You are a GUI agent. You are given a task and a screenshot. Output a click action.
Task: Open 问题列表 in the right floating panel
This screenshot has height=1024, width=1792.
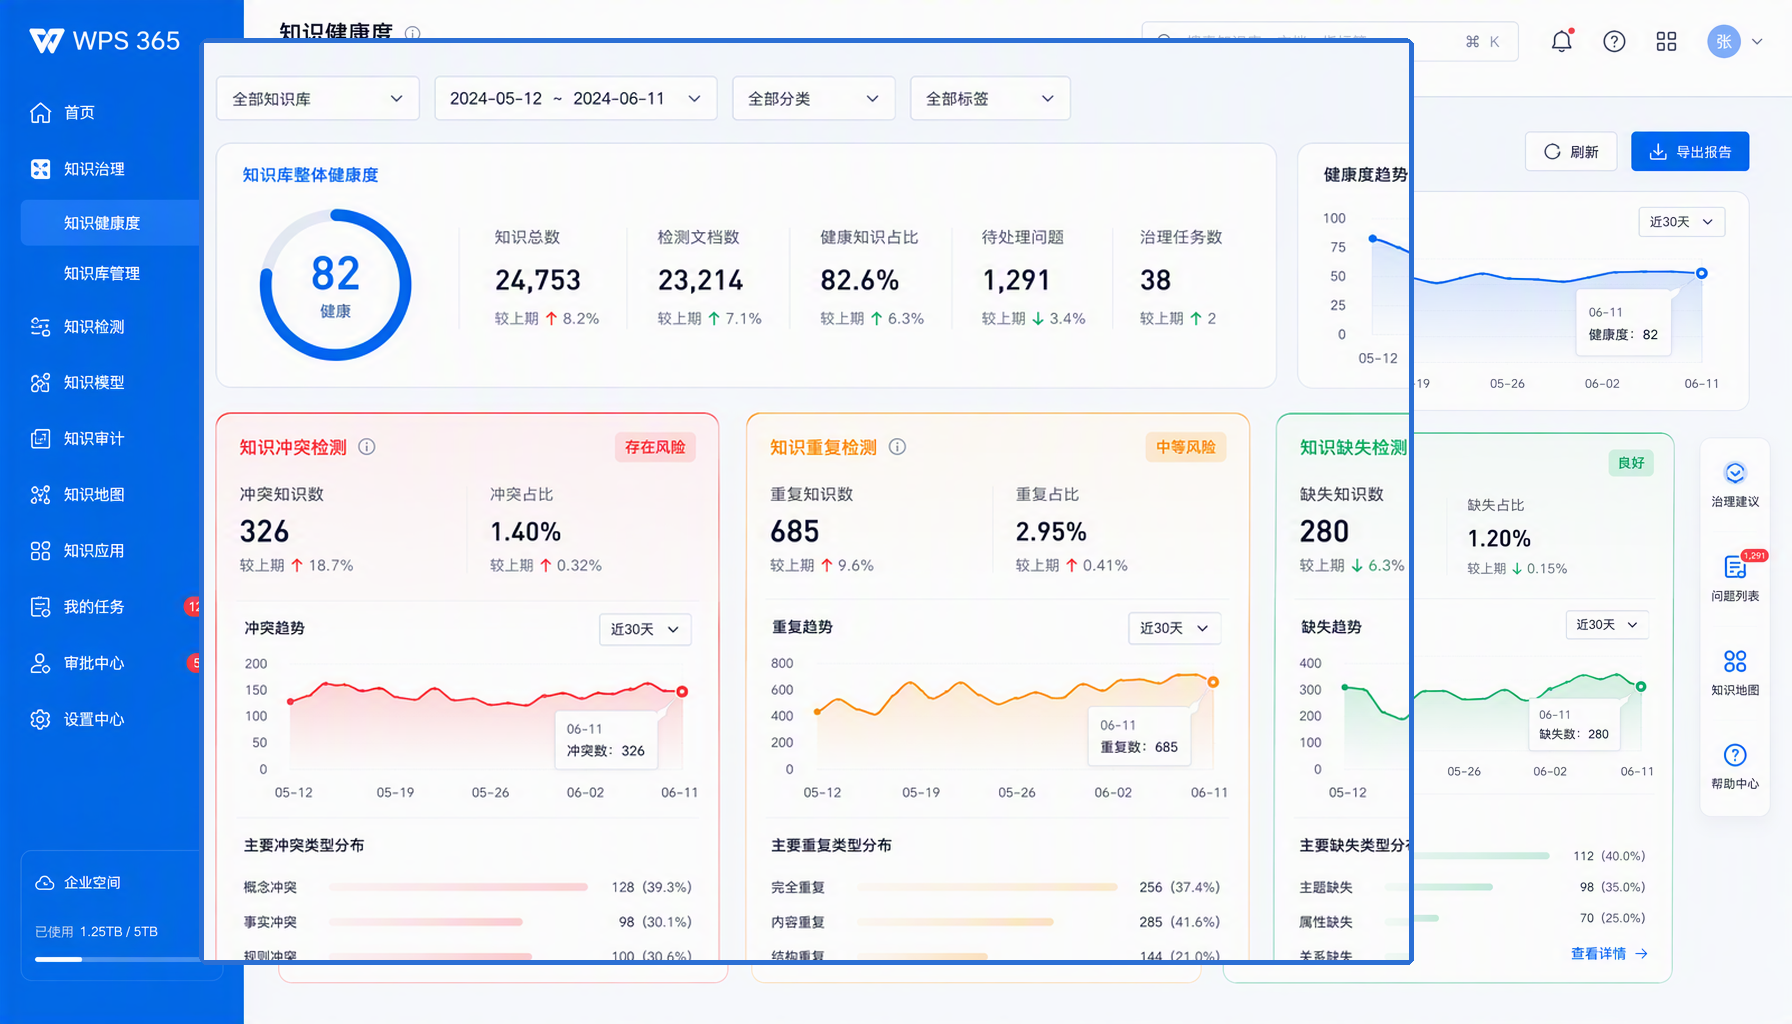(x=1735, y=578)
